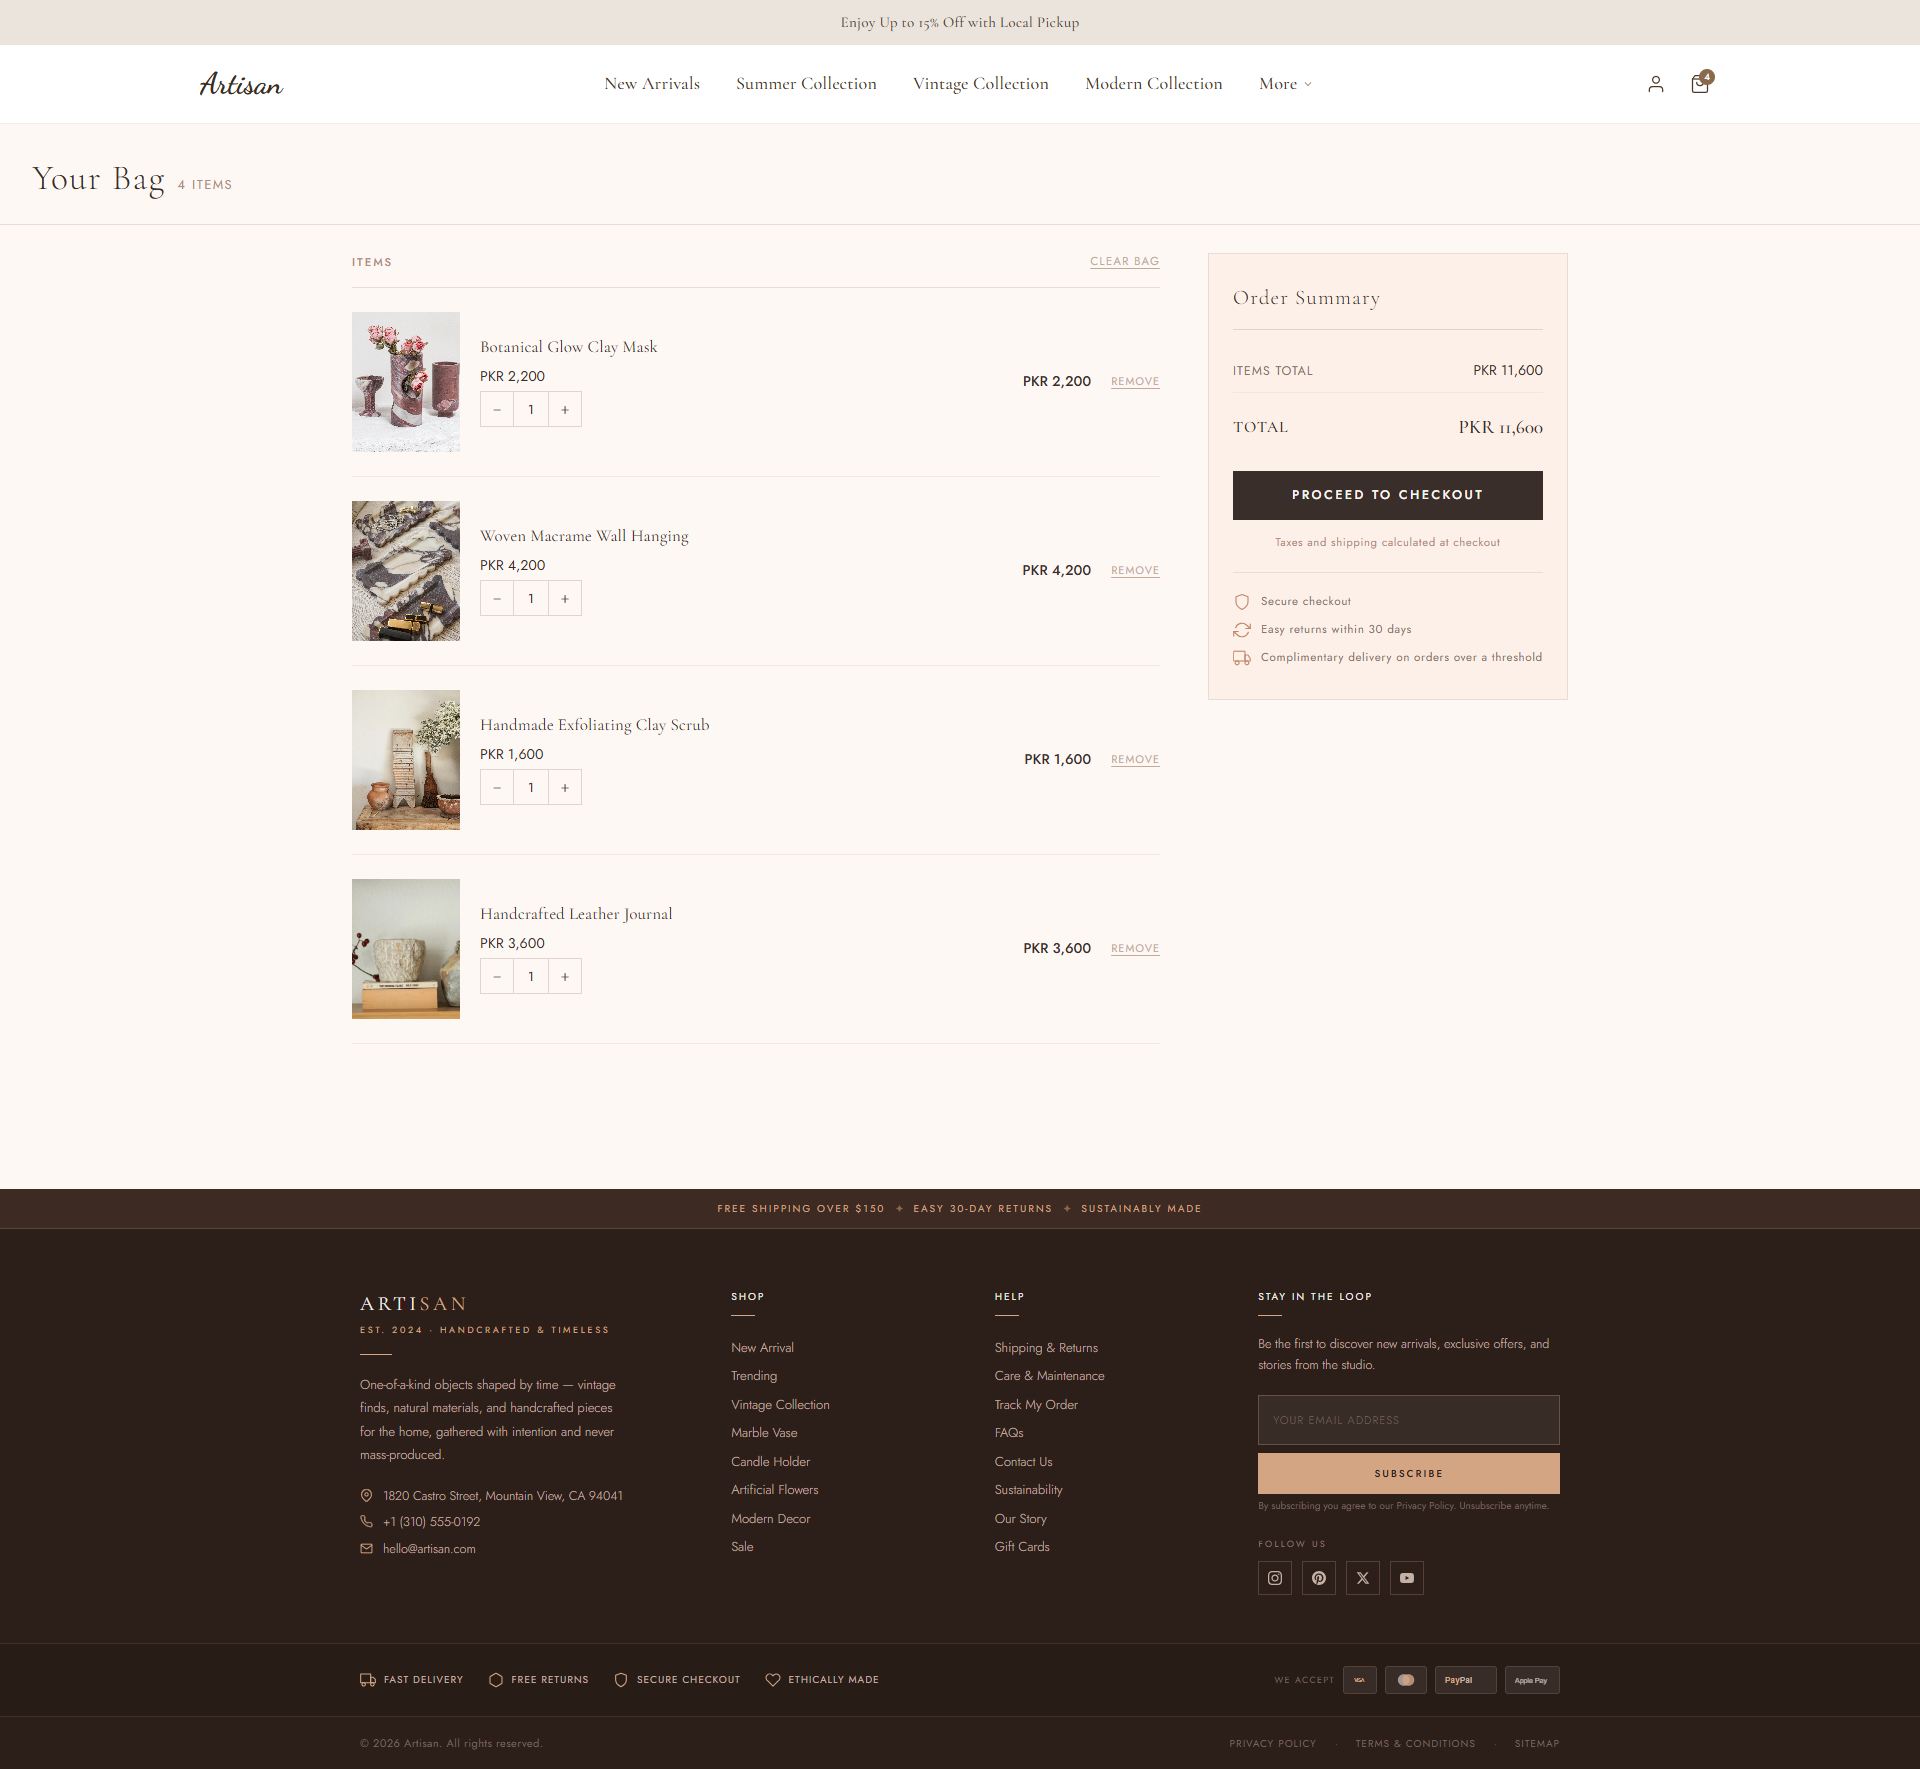Open Track My Order footer link

pyautogui.click(x=1036, y=1405)
